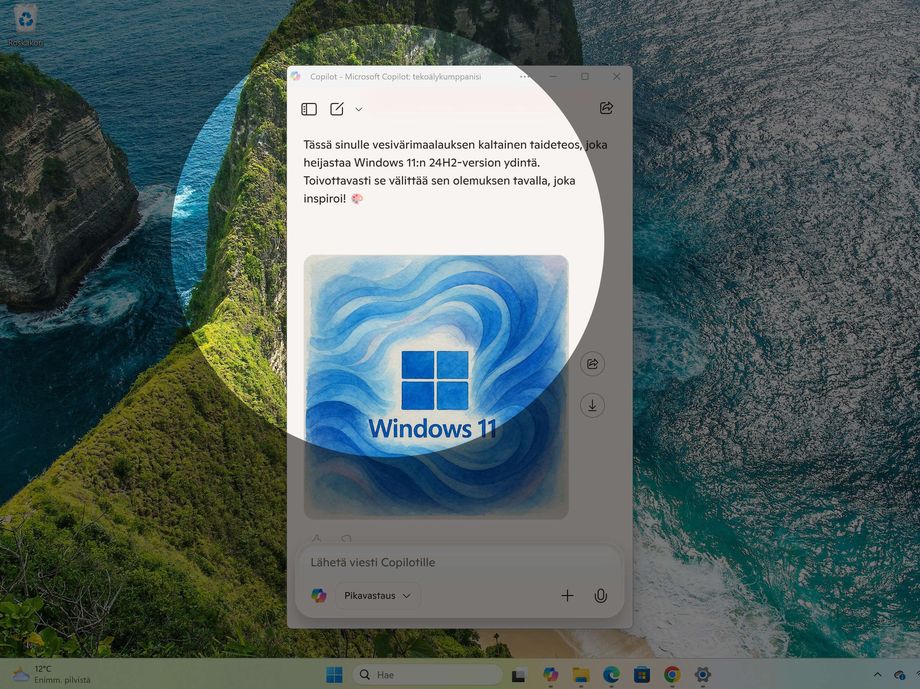Open the three-dots menu in title bar

click(x=526, y=77)
